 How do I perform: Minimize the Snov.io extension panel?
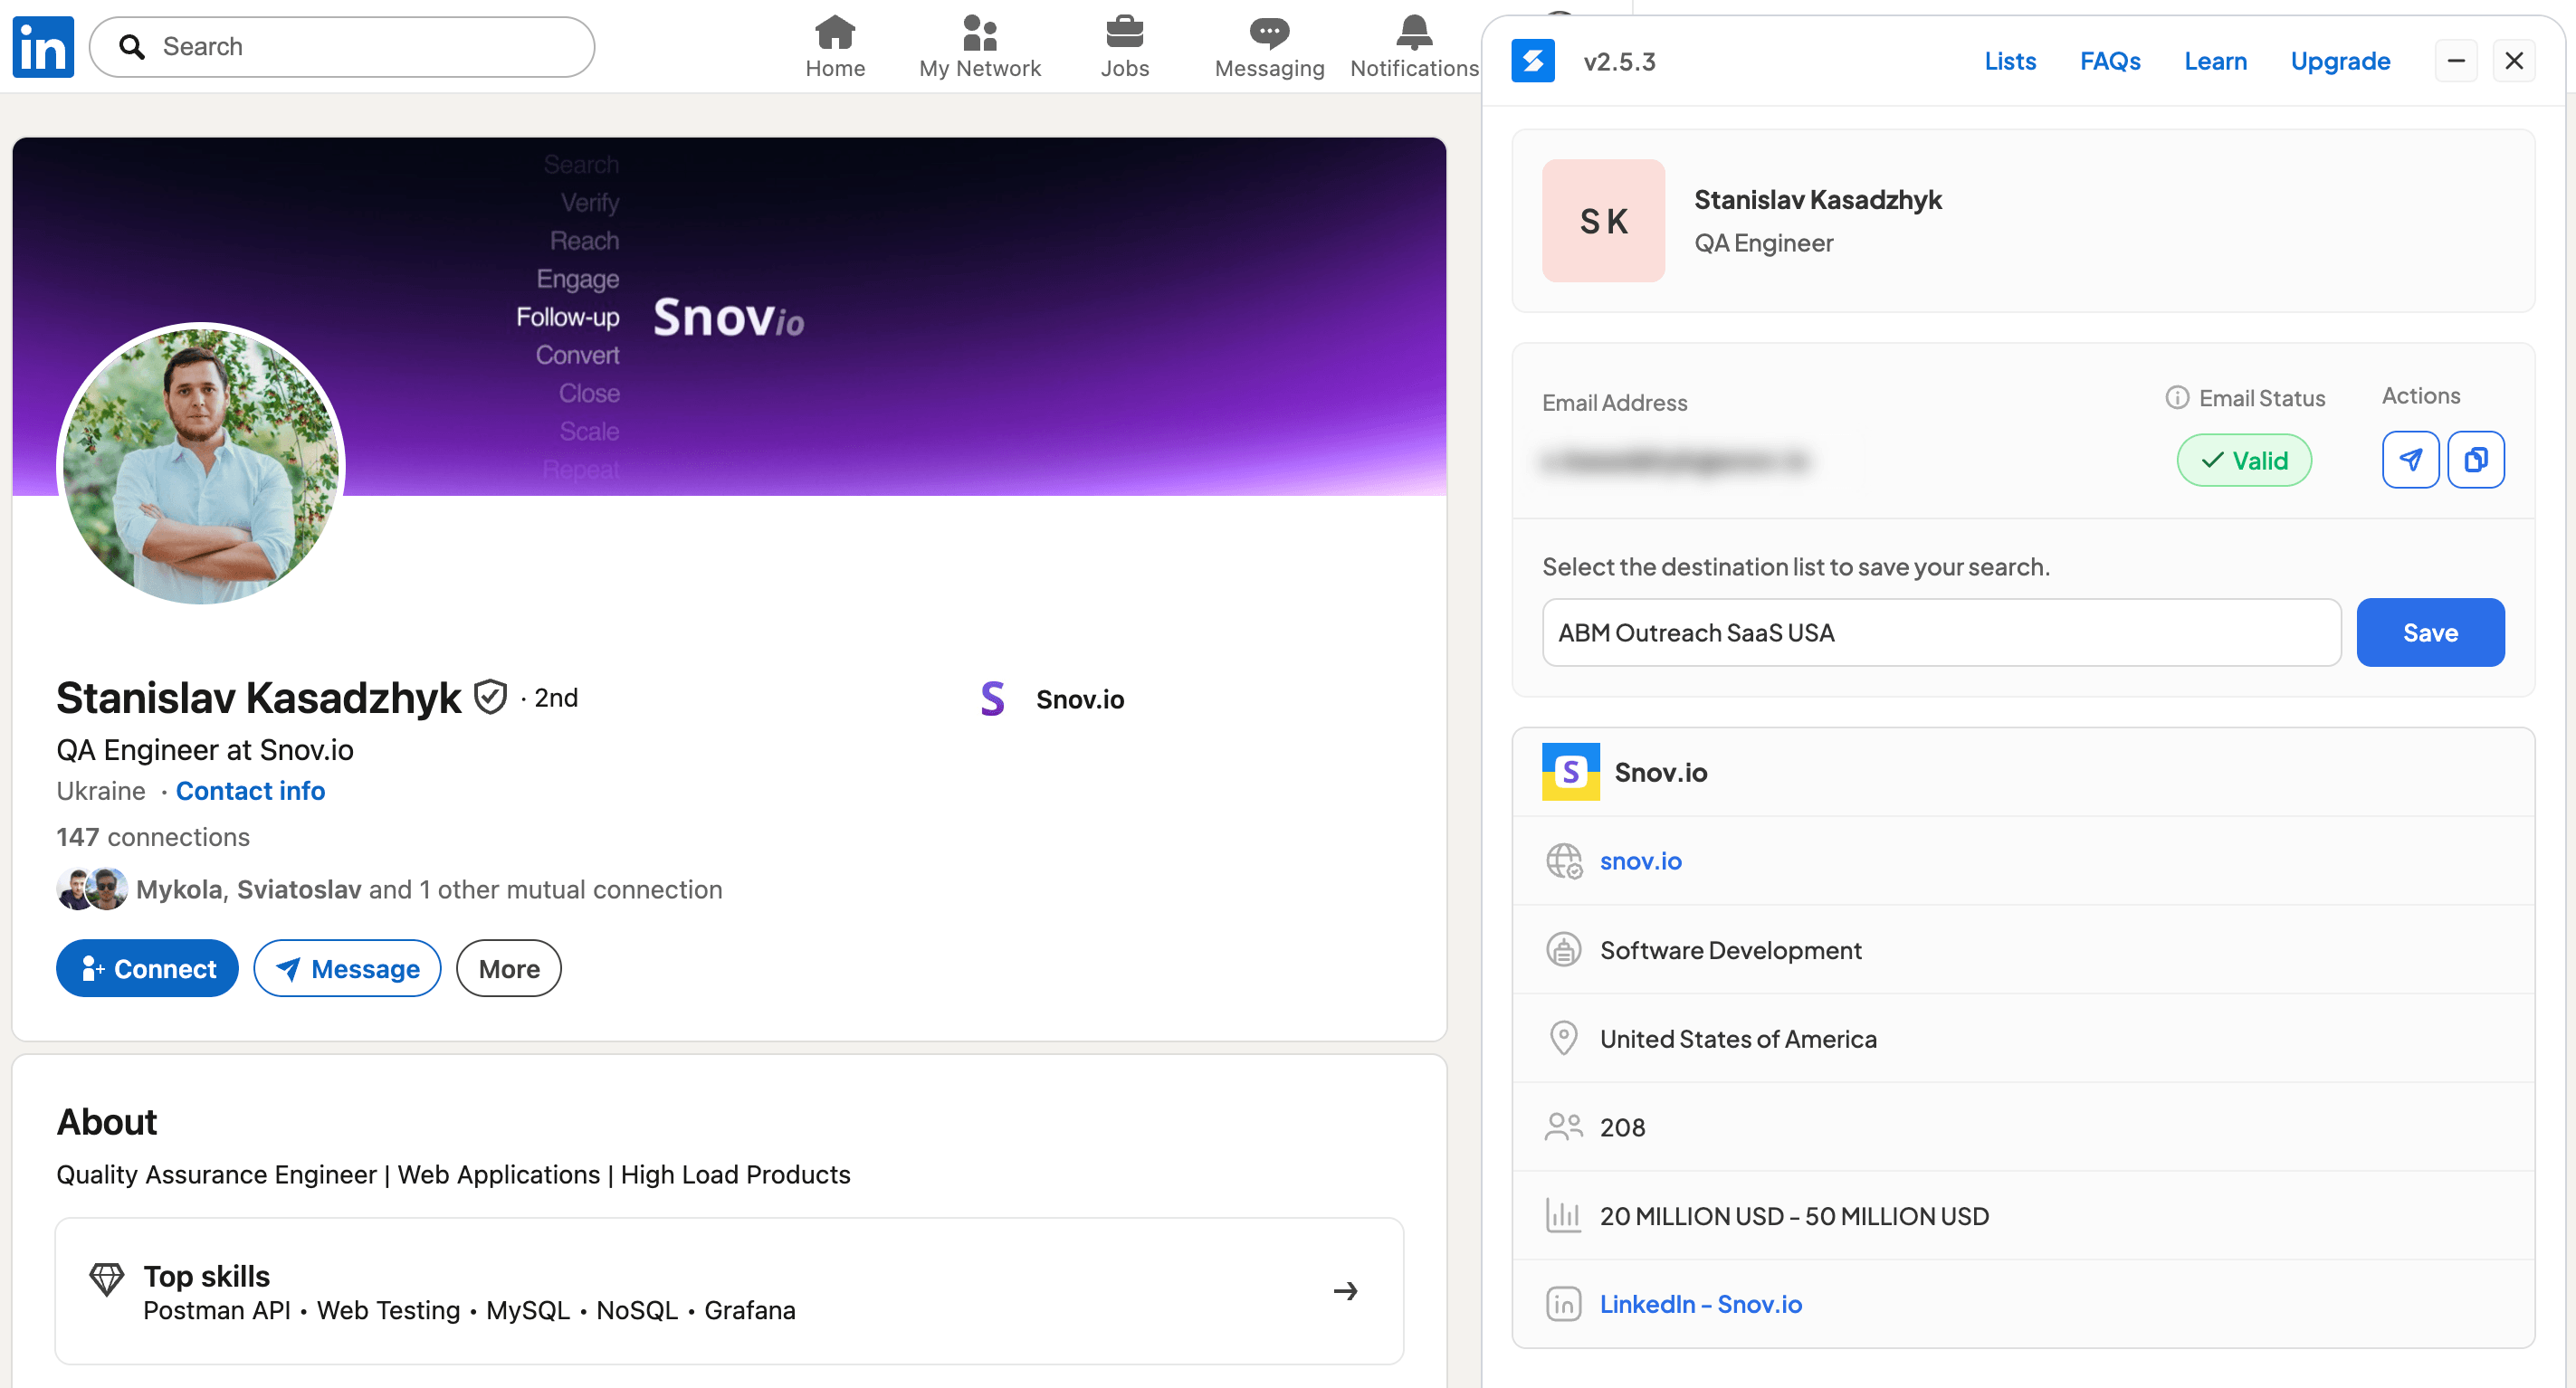point(2455,61)
